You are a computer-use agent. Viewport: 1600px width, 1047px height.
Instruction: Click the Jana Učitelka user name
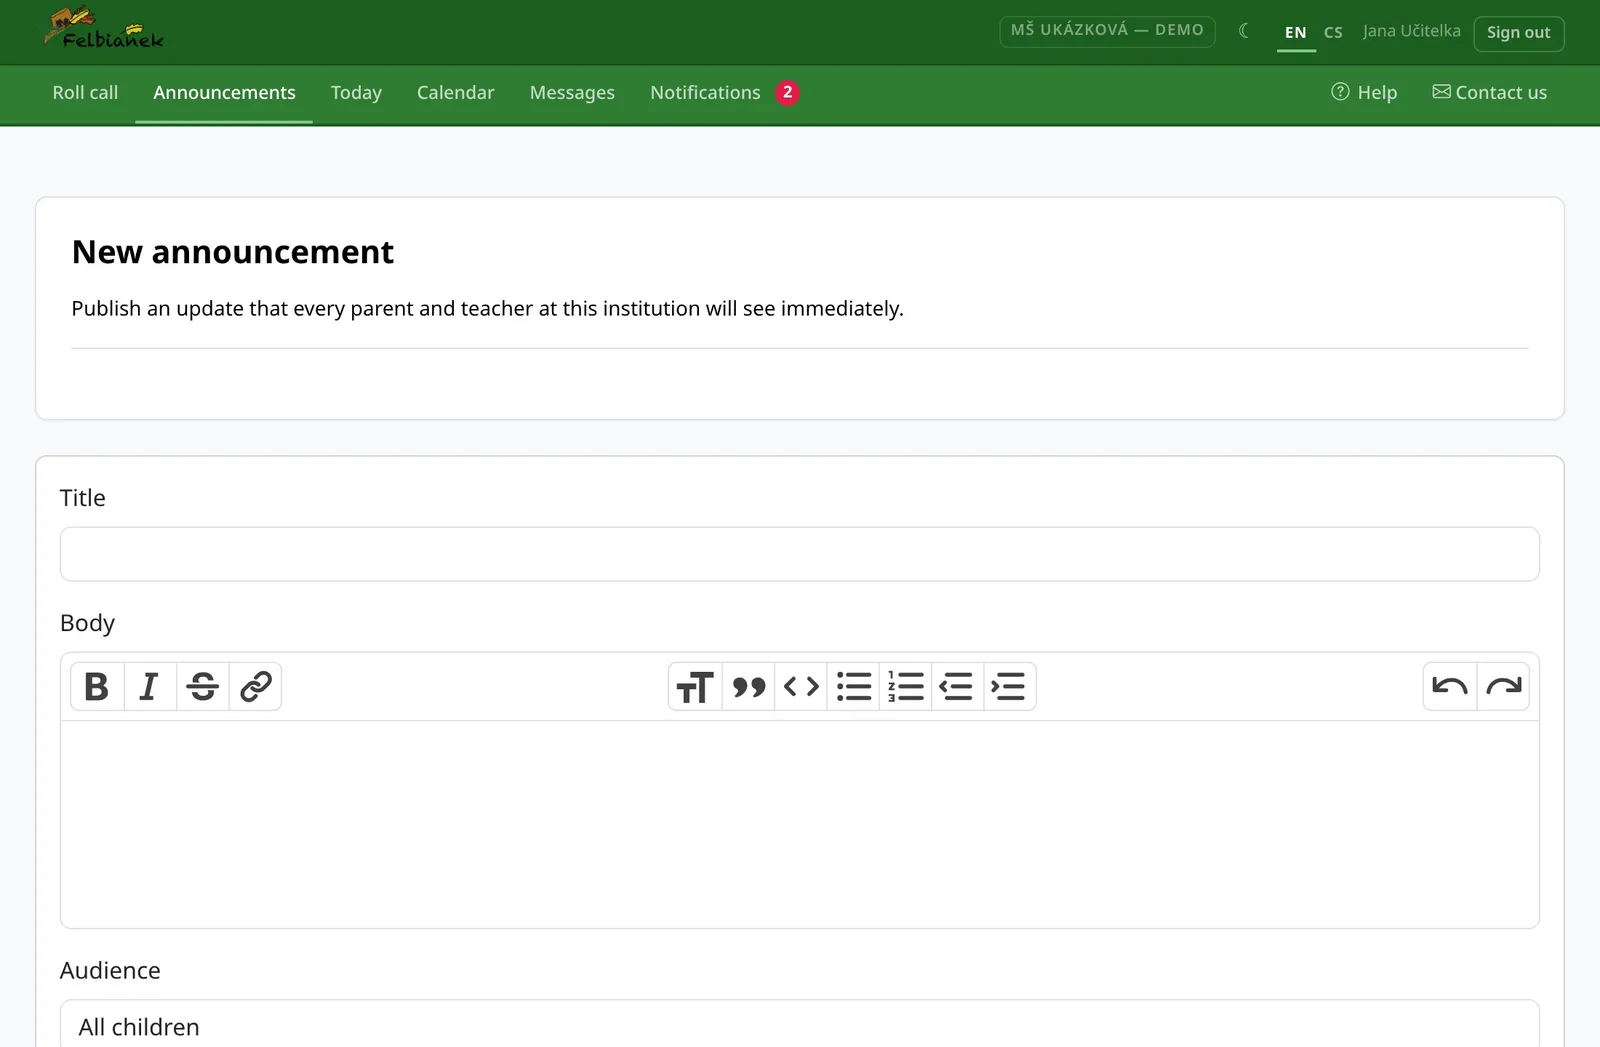(x=1411, y=31)
